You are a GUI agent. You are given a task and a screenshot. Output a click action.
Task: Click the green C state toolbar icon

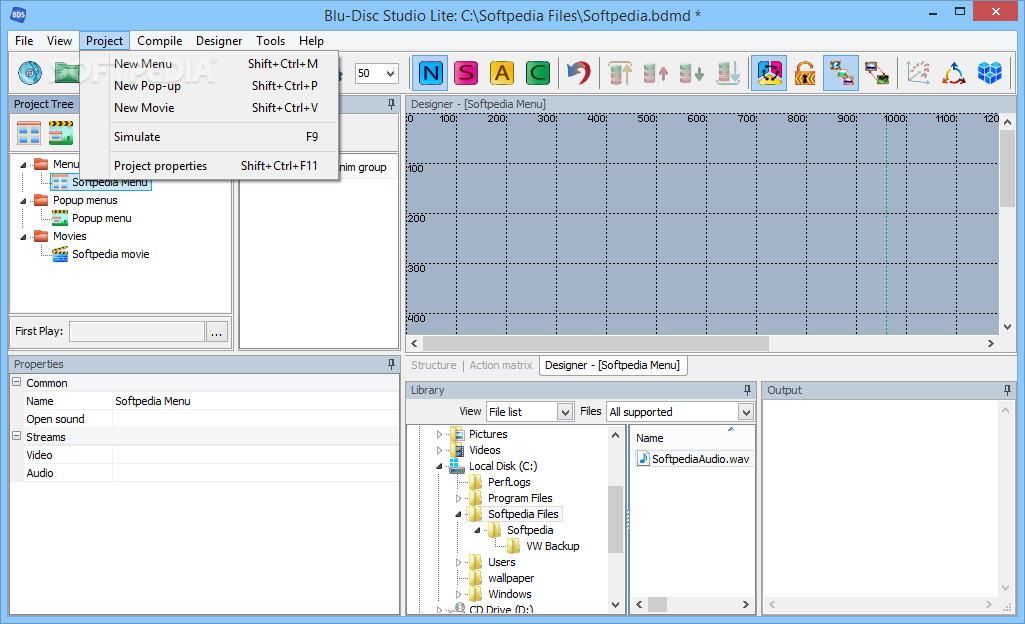[537, 73]
